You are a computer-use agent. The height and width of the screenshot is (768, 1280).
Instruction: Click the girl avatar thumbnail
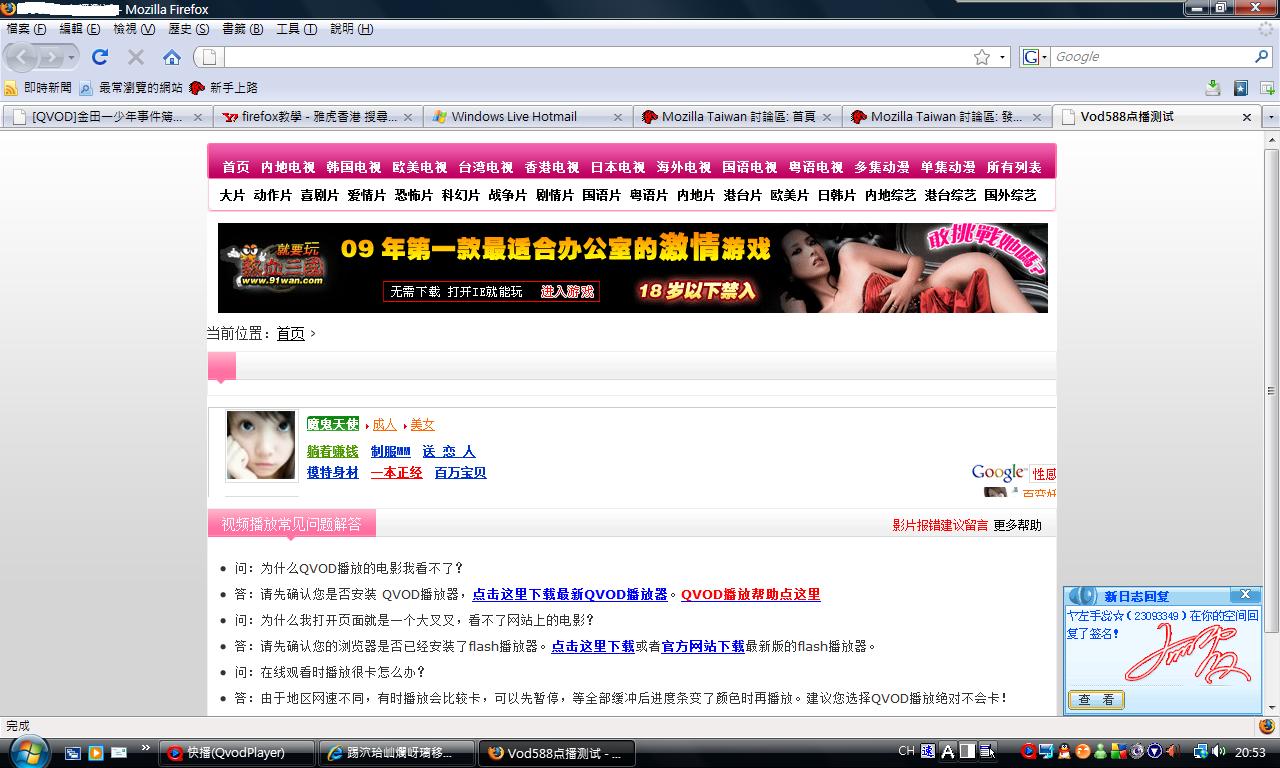pos(261,445)
